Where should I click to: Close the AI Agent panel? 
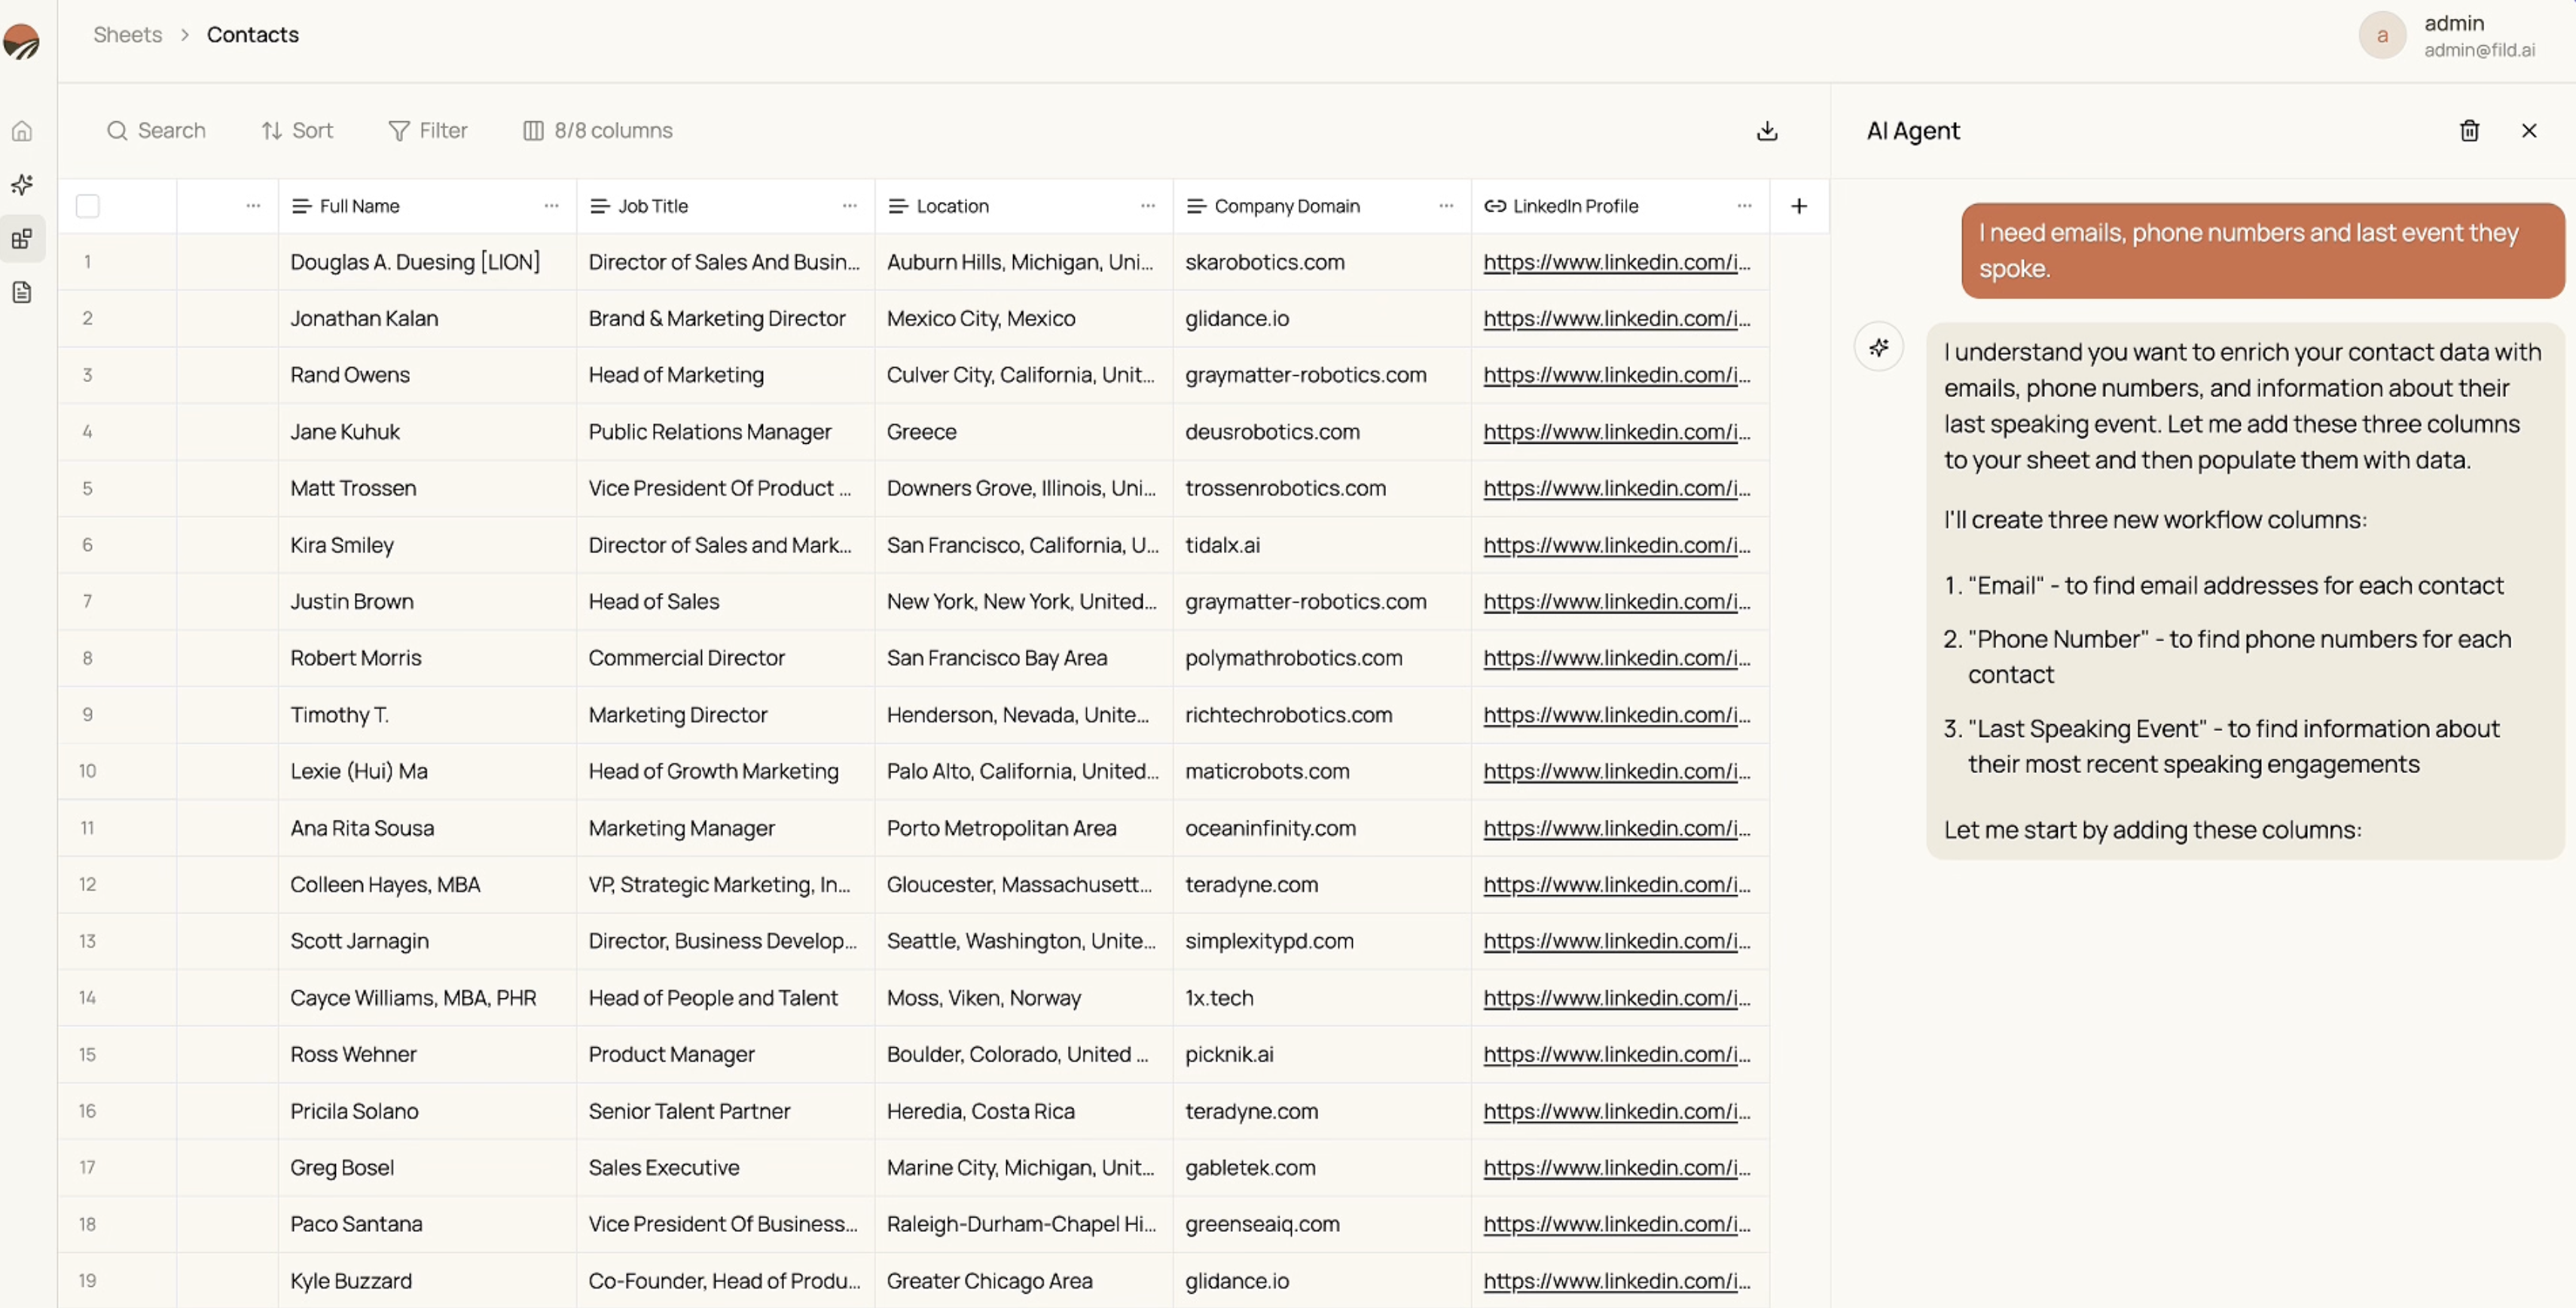(2529, 131)
